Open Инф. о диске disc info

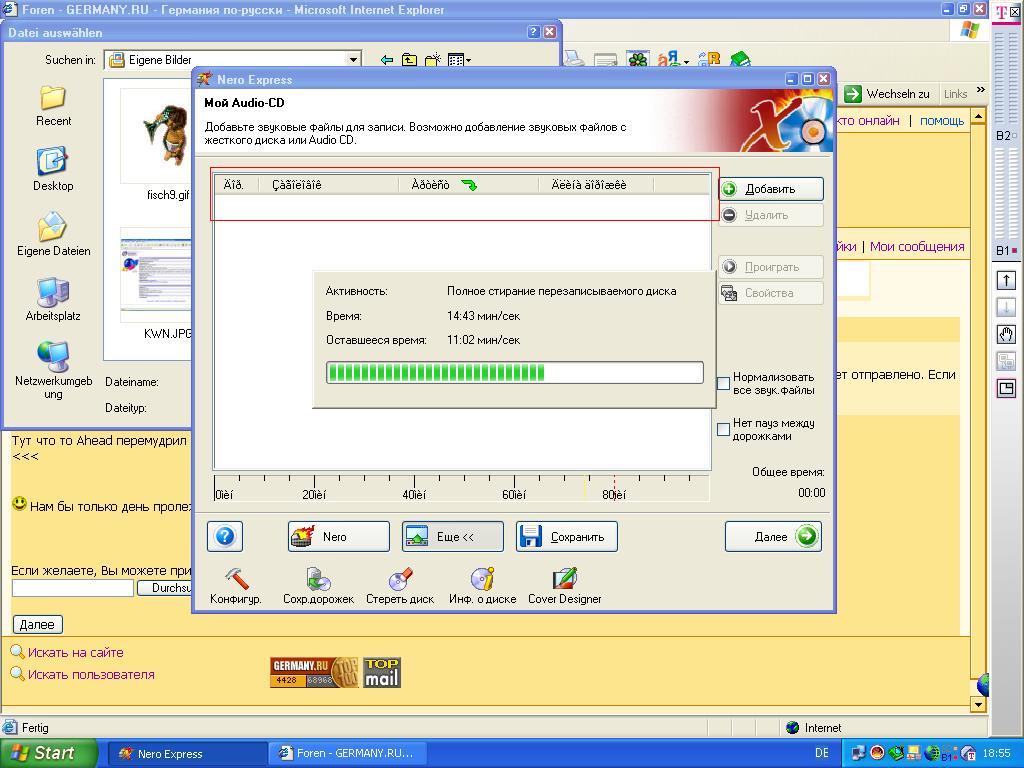[482, 585]
